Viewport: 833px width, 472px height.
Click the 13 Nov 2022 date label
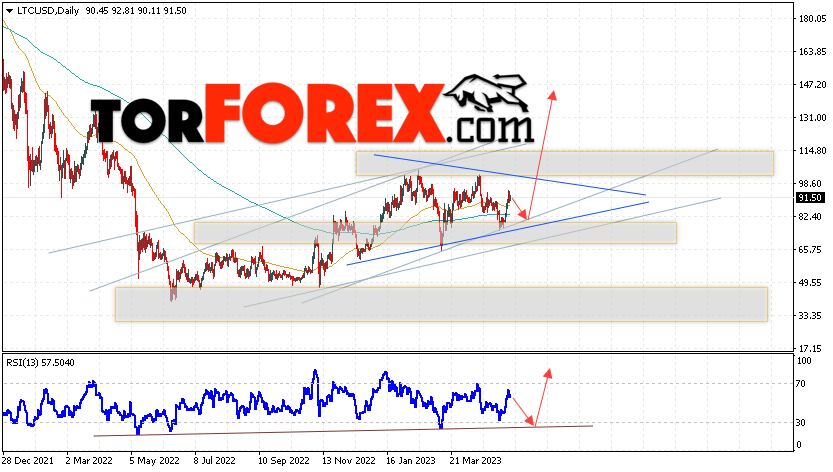tap(348, 460)
